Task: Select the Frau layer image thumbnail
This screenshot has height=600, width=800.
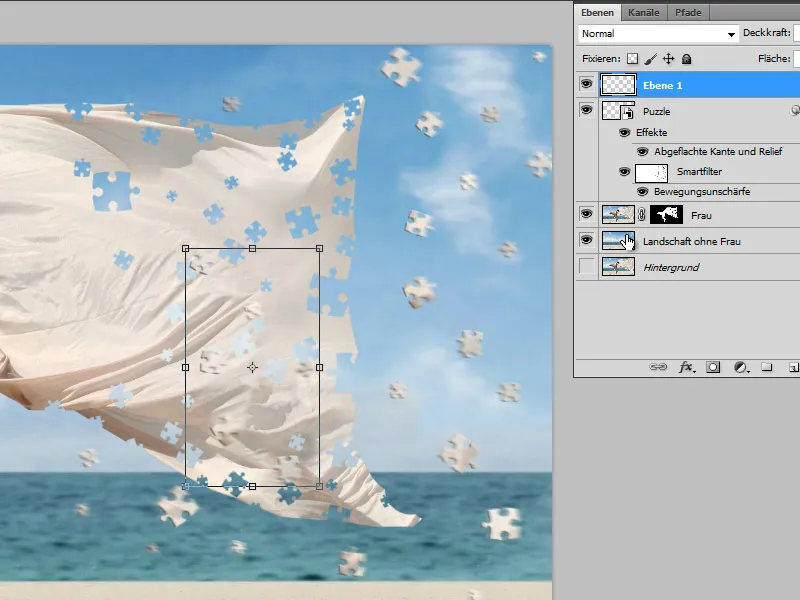Action: coord(618,215)
